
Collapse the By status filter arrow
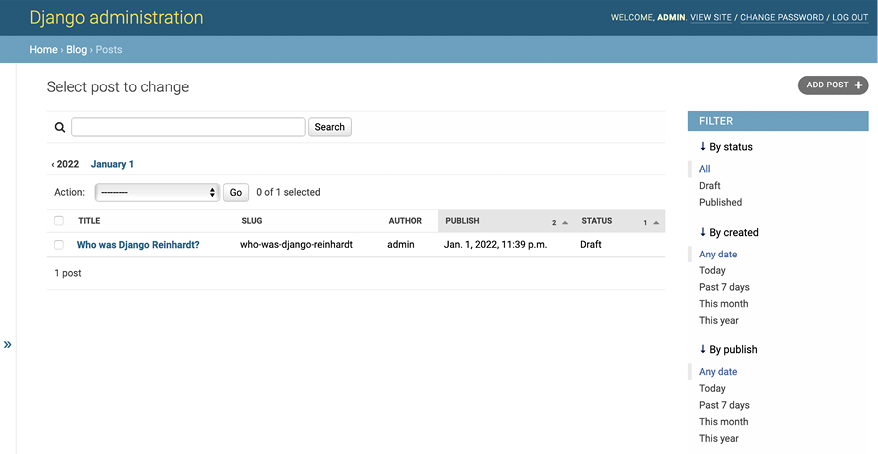point(703,147)
